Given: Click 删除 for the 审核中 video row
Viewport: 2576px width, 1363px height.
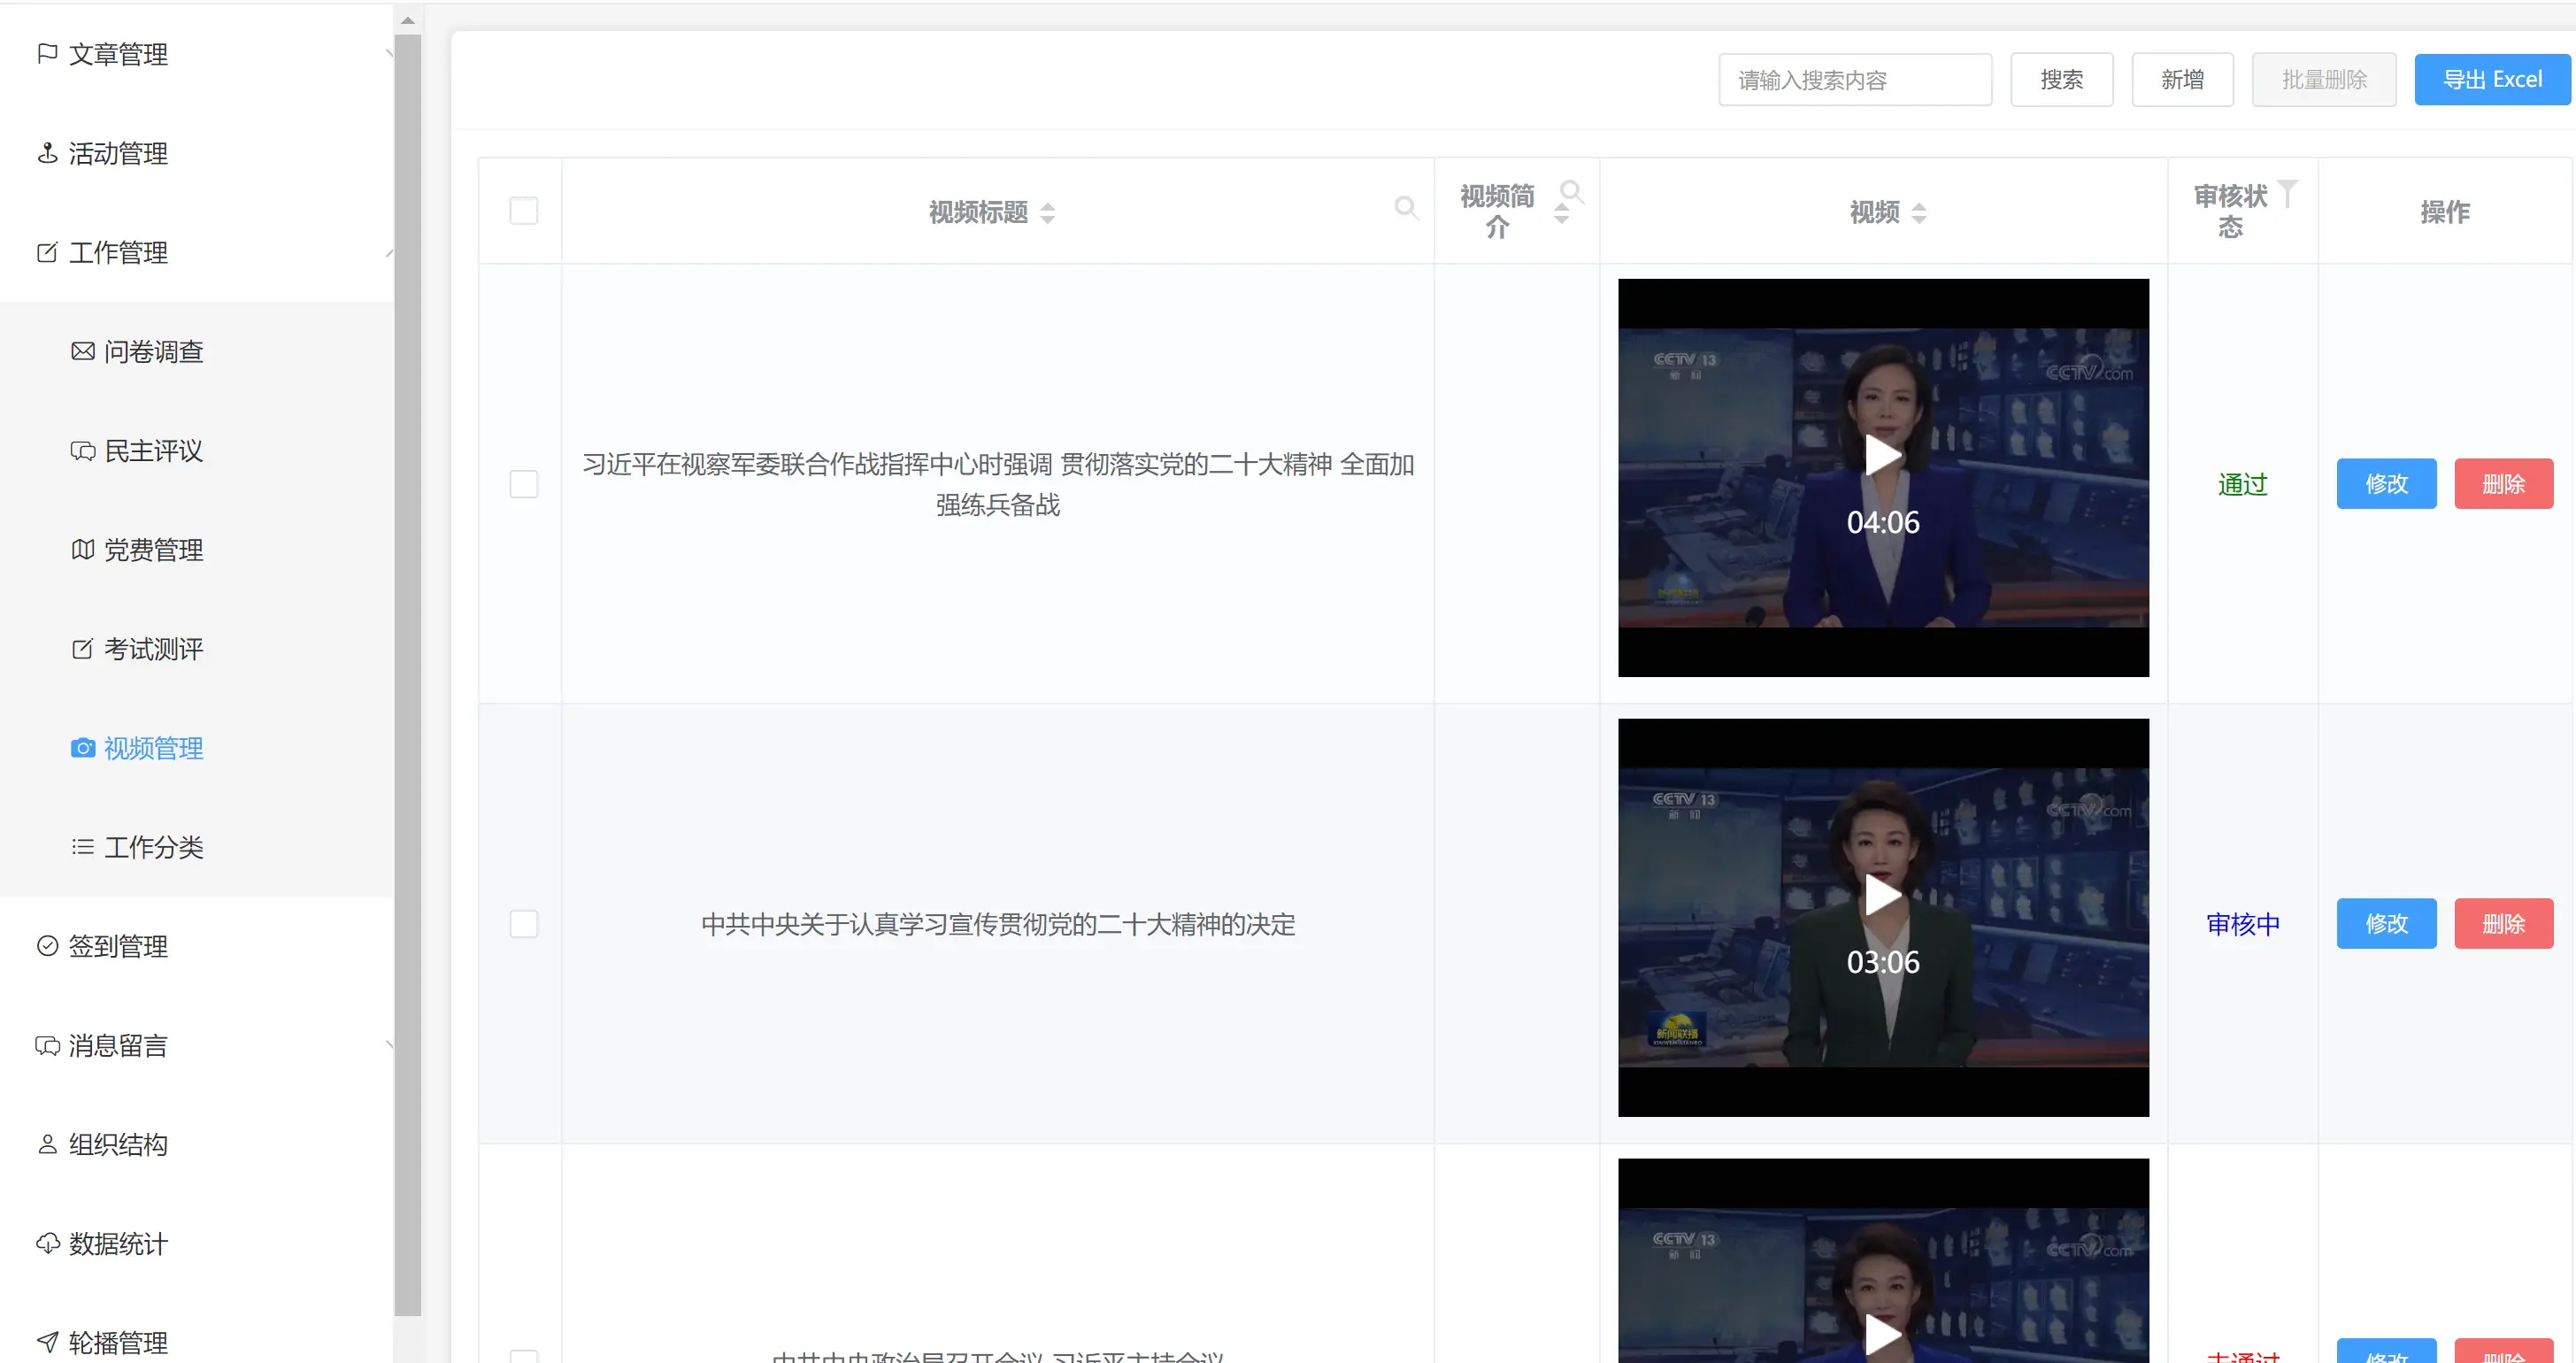Looking at the screenshot, I should 2504,923.
